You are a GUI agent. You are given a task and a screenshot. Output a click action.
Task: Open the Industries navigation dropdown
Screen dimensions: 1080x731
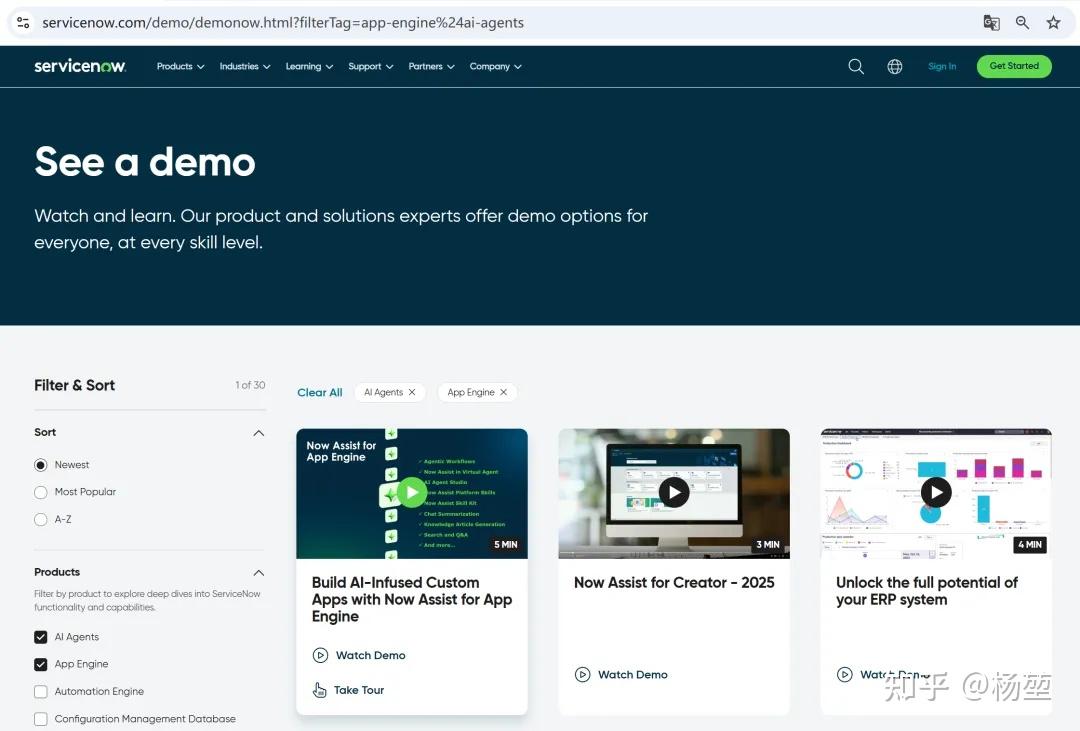click(245, 66)
